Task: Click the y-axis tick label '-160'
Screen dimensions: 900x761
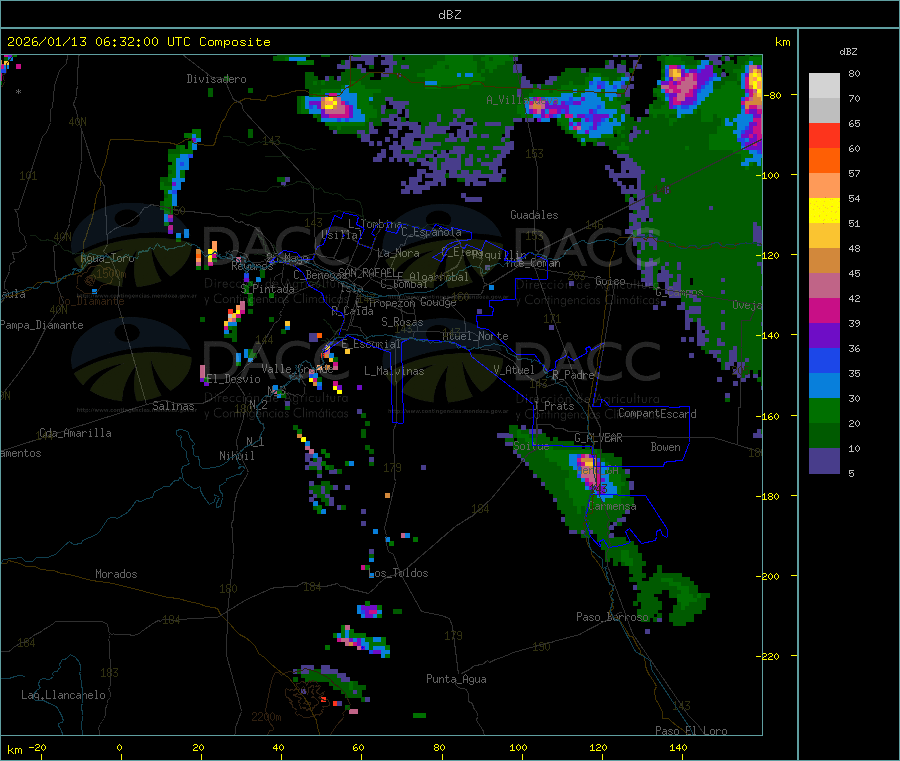Action: click(x=768, y=416)
